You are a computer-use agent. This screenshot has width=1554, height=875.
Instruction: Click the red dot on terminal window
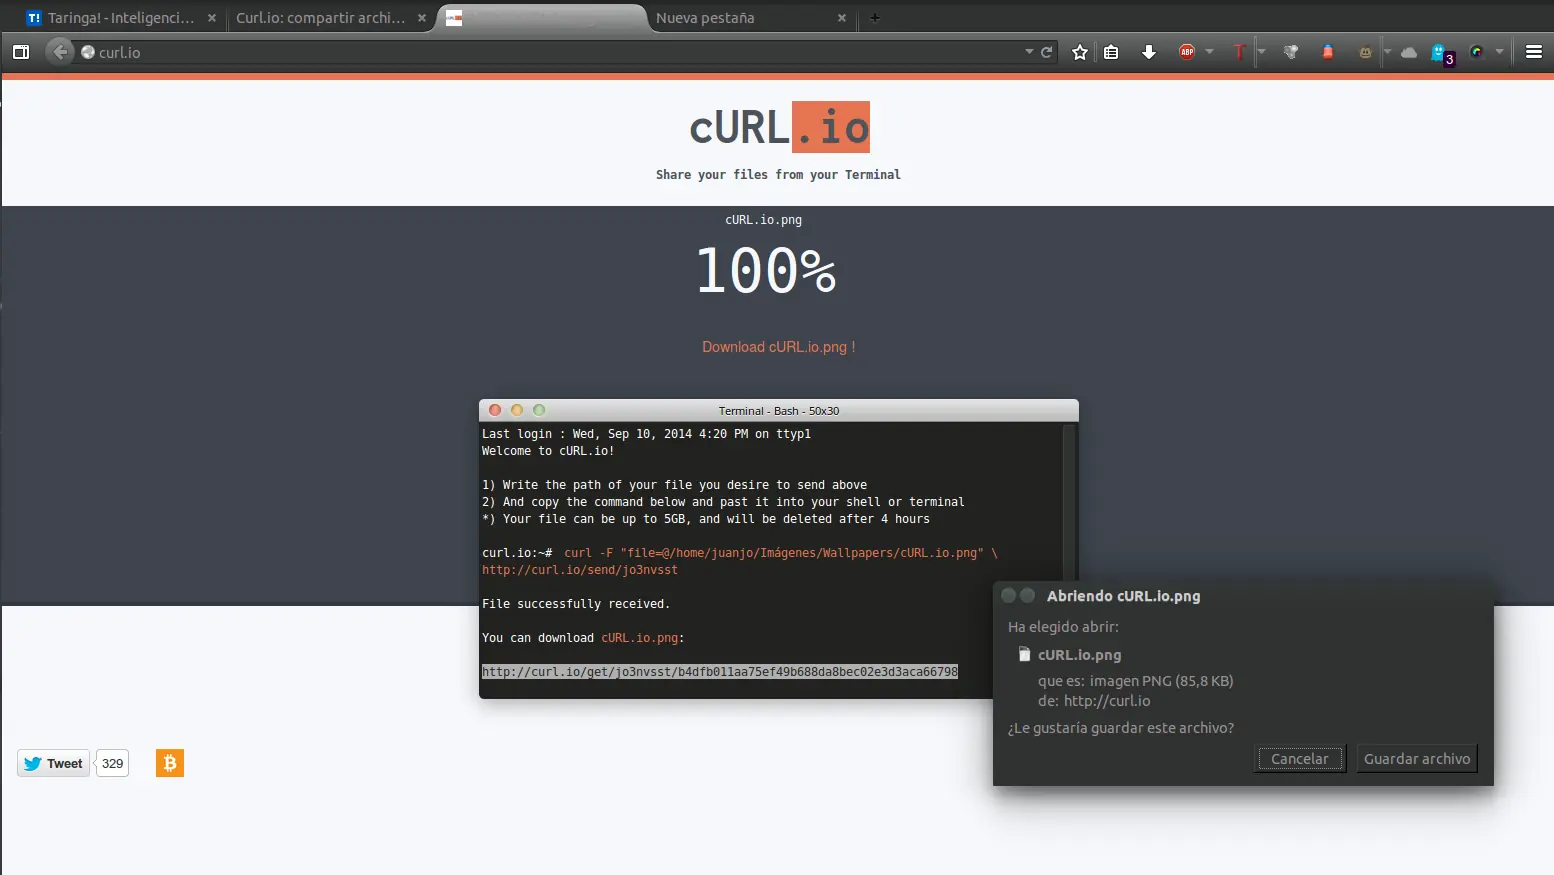coord(495,410)
